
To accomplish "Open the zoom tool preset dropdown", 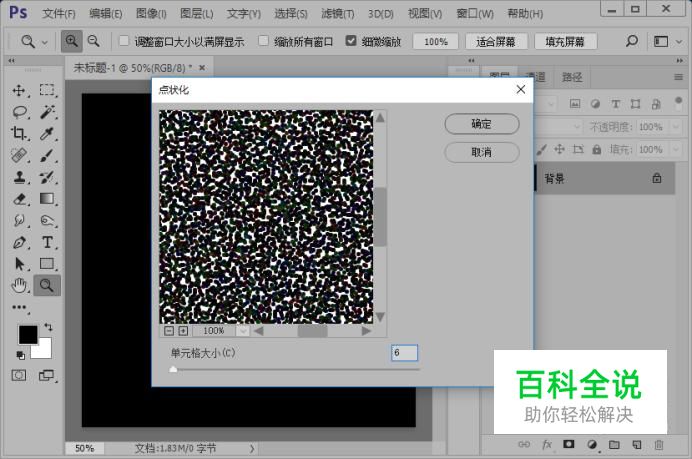I will click(45, 43).
